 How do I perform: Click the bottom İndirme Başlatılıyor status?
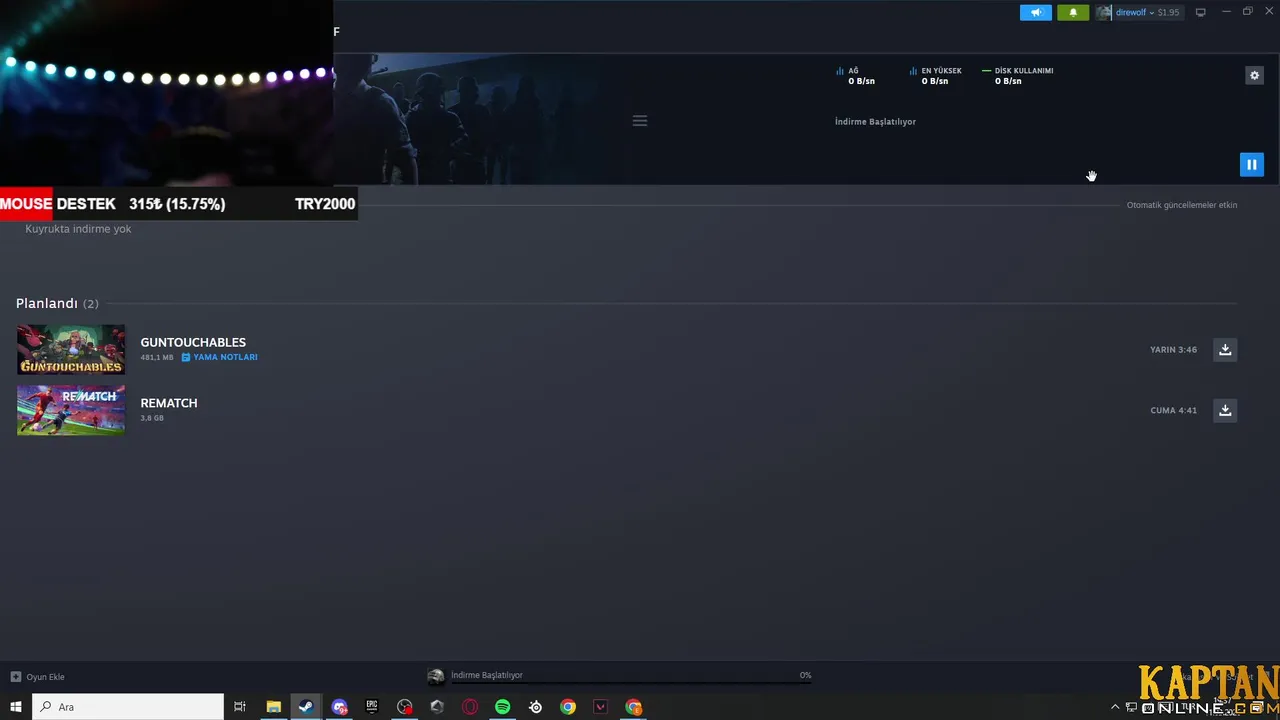(486, 675)
